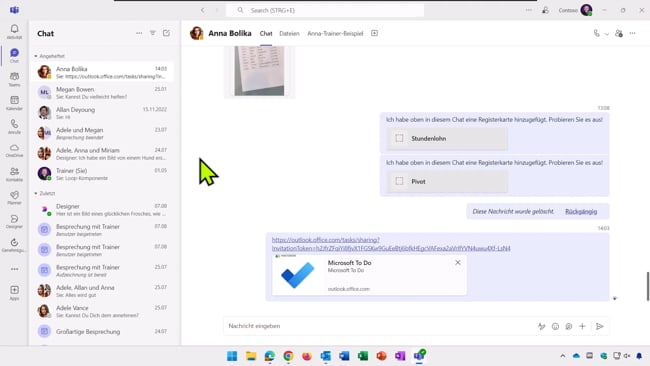Open Megan Bowen chat

tap(102, 92)
